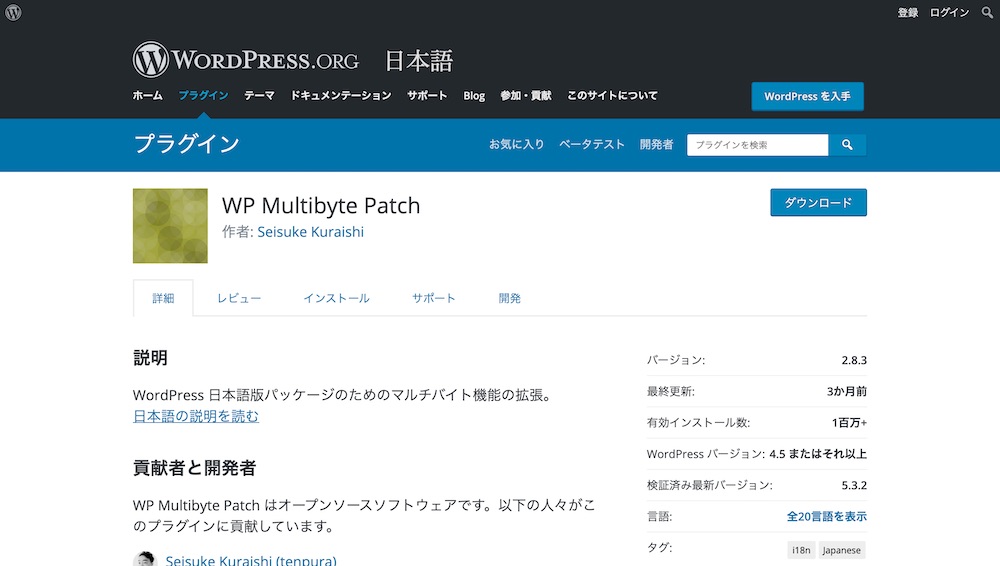Click 3か月前 last updated value
The image size is (1000, 566).
(x=846, y=391)
